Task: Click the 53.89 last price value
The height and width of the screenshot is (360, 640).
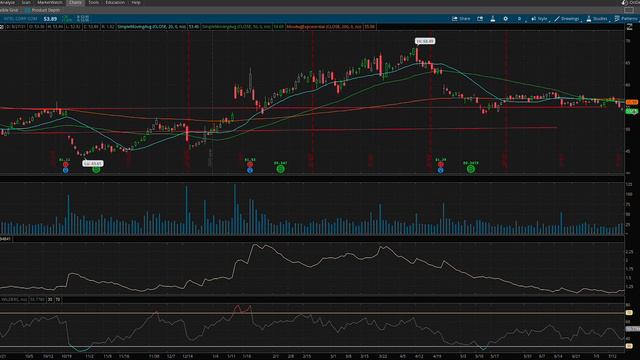Action: click(50, 19)
